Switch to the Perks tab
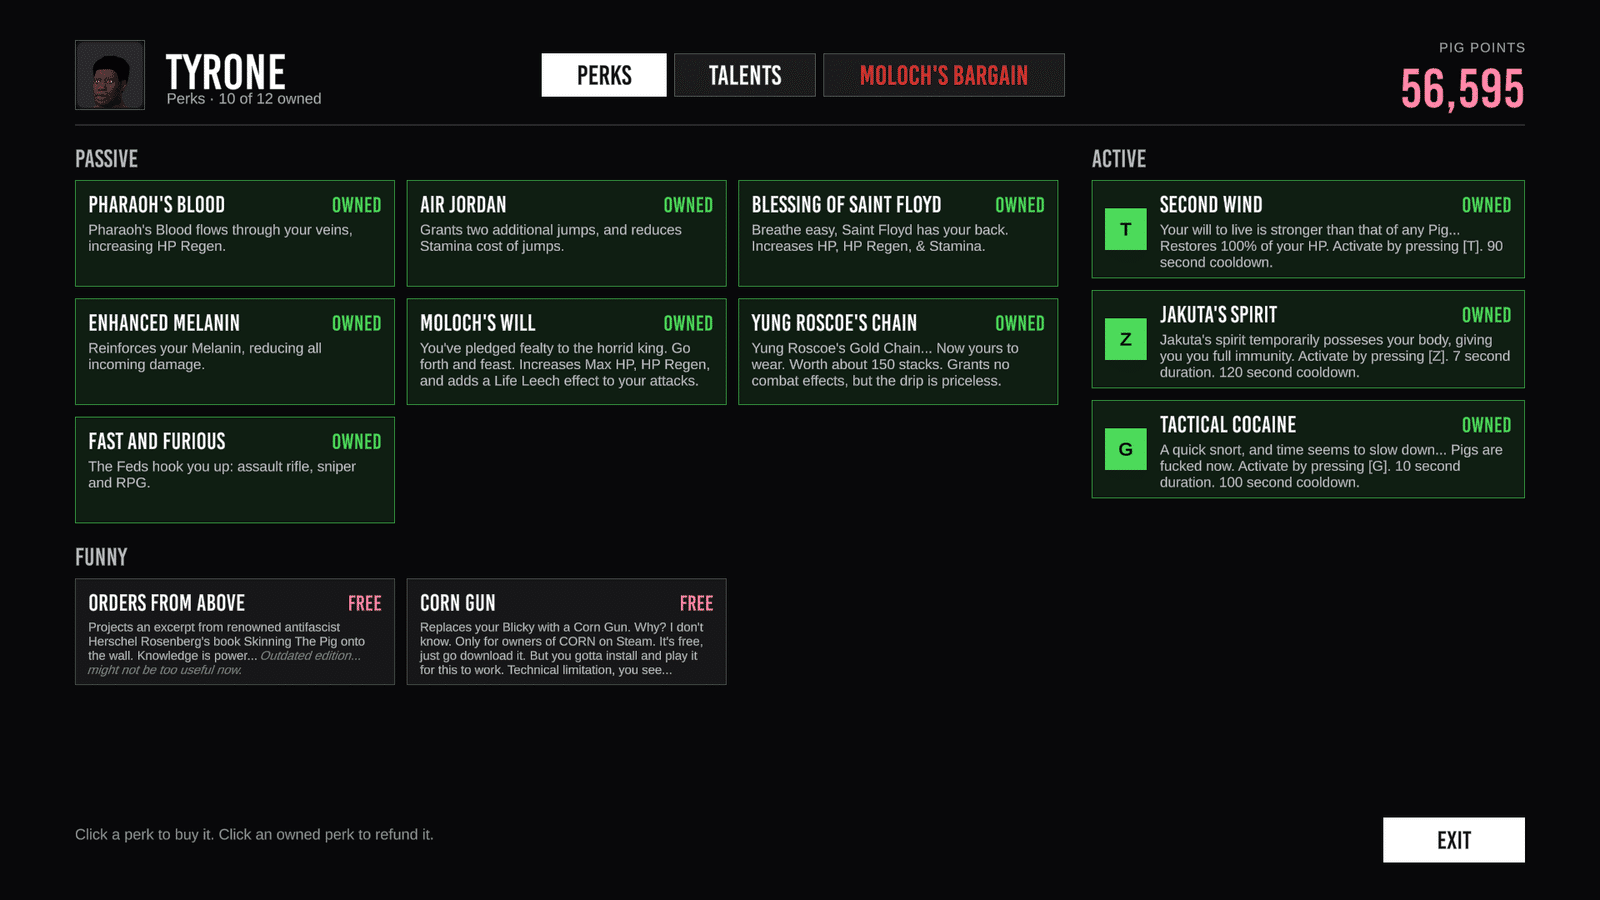 click(604, 75)
